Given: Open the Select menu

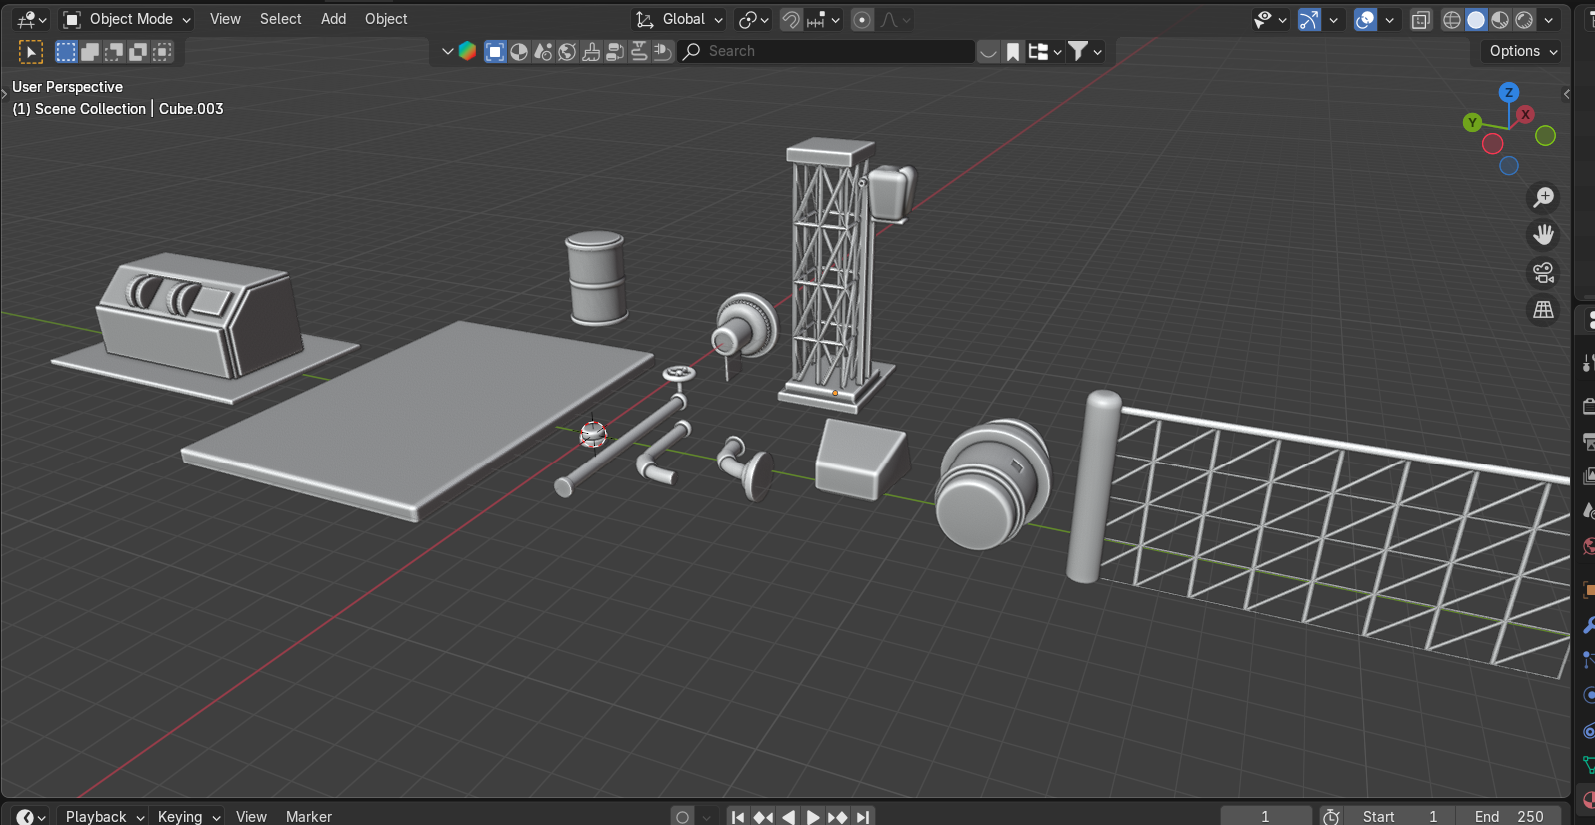Looking at the screenshot, I should (280, 19).
